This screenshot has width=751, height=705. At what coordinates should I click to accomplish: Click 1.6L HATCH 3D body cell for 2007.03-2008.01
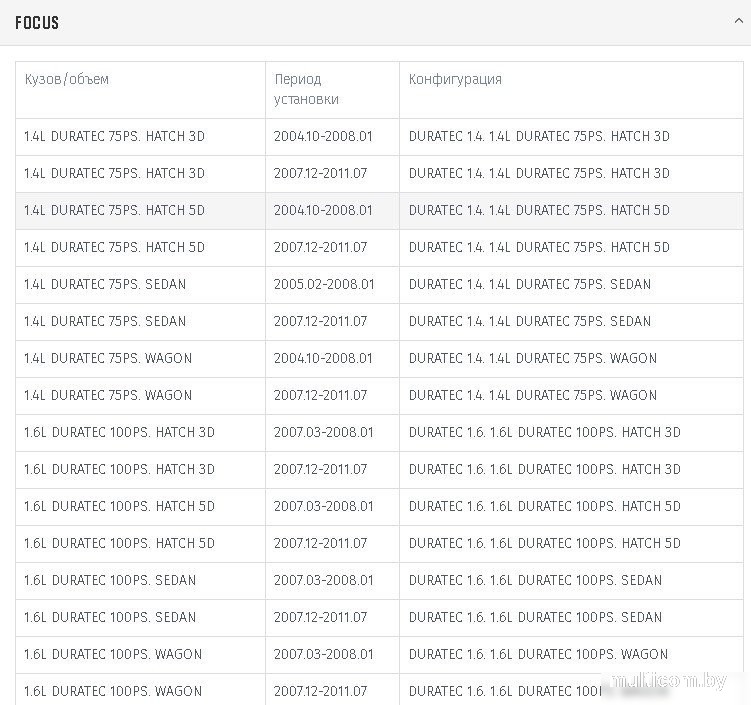coord(119,432)
